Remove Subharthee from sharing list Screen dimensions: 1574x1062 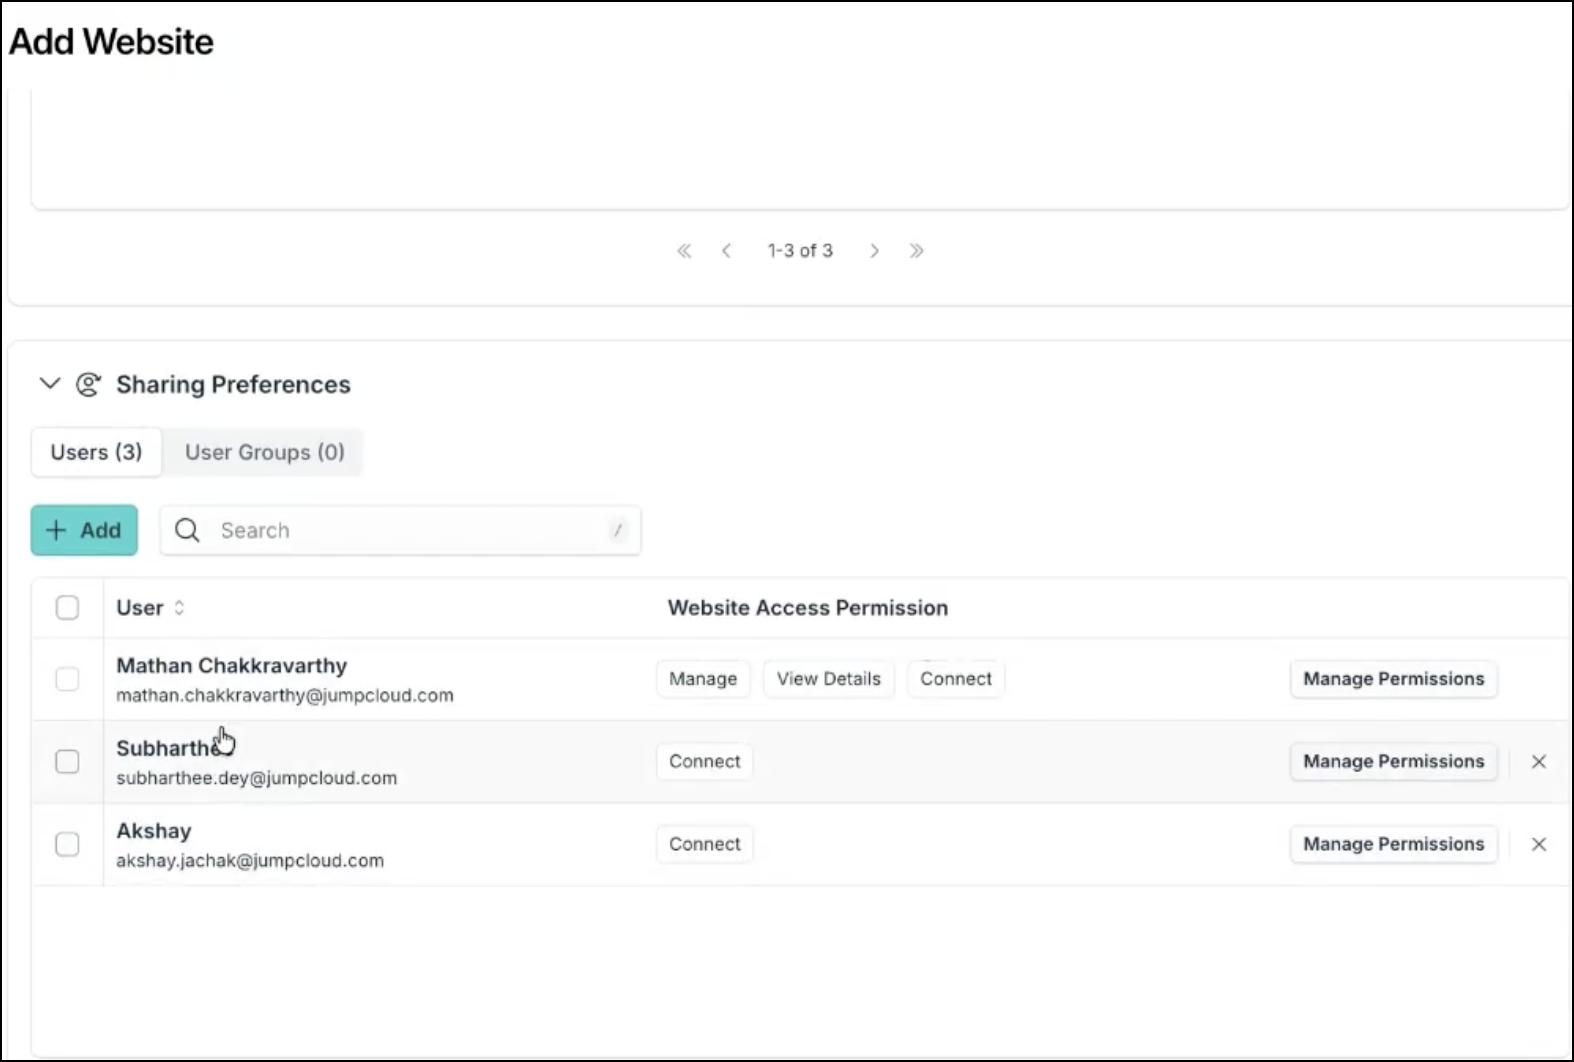click(x=1539, y=762)
